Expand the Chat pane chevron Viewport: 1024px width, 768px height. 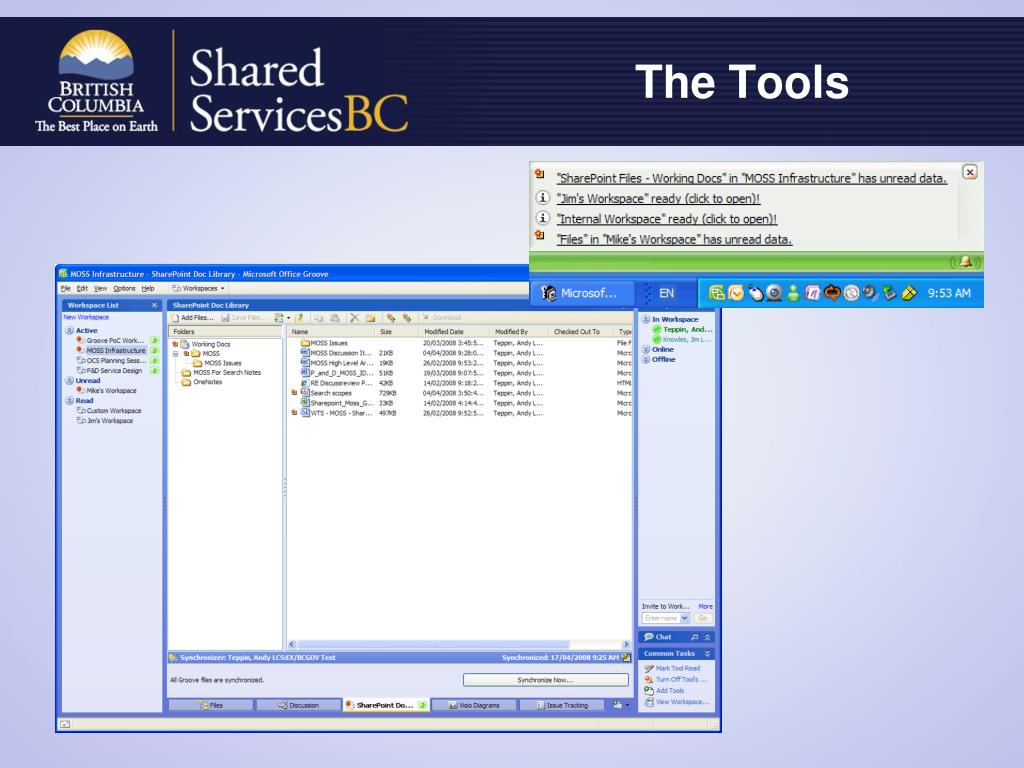click(x=707, y=637)
